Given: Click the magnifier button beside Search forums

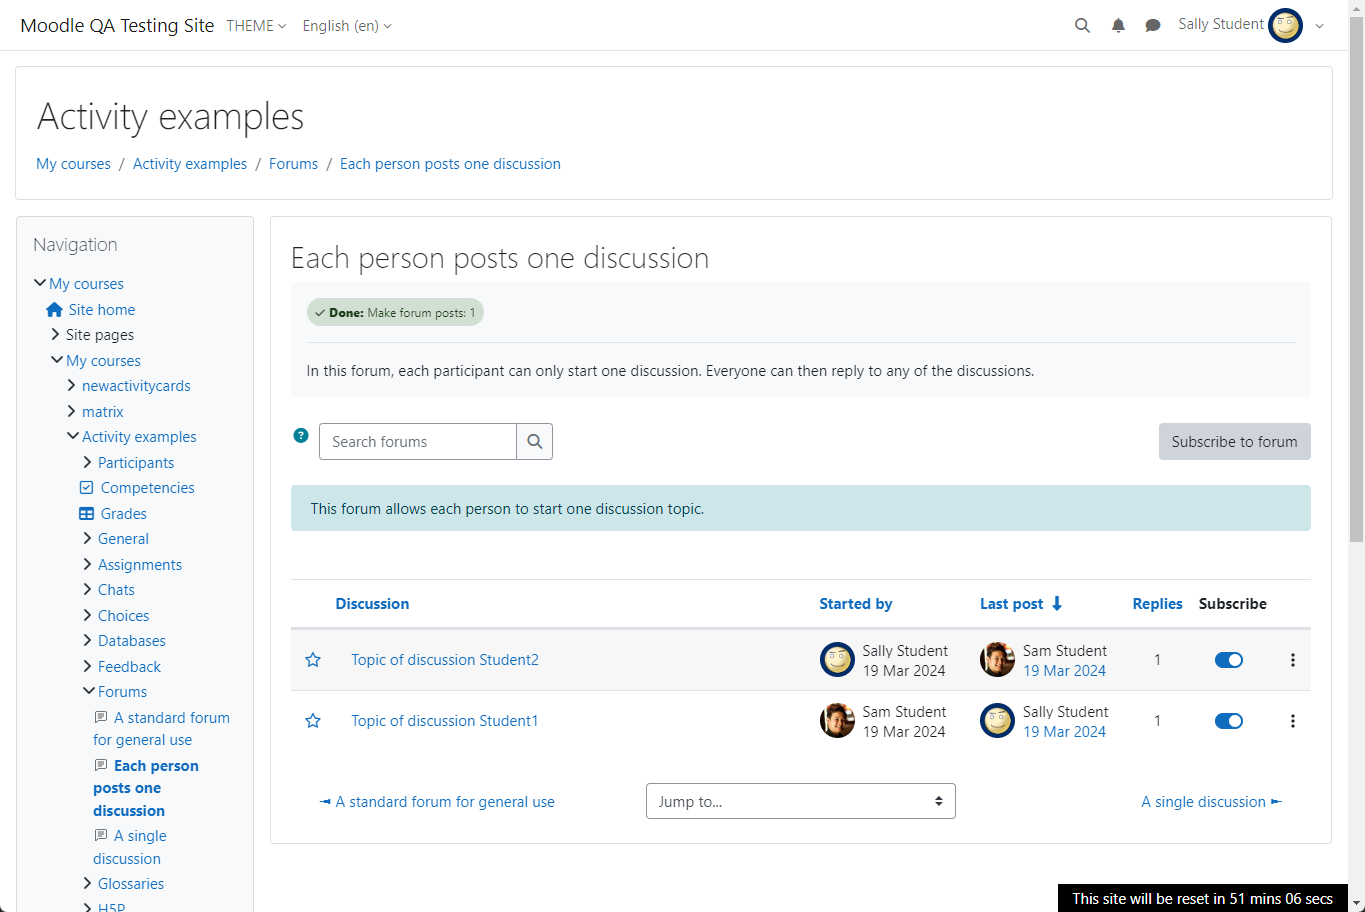Looking at the screenshot, I should [535, 442].
